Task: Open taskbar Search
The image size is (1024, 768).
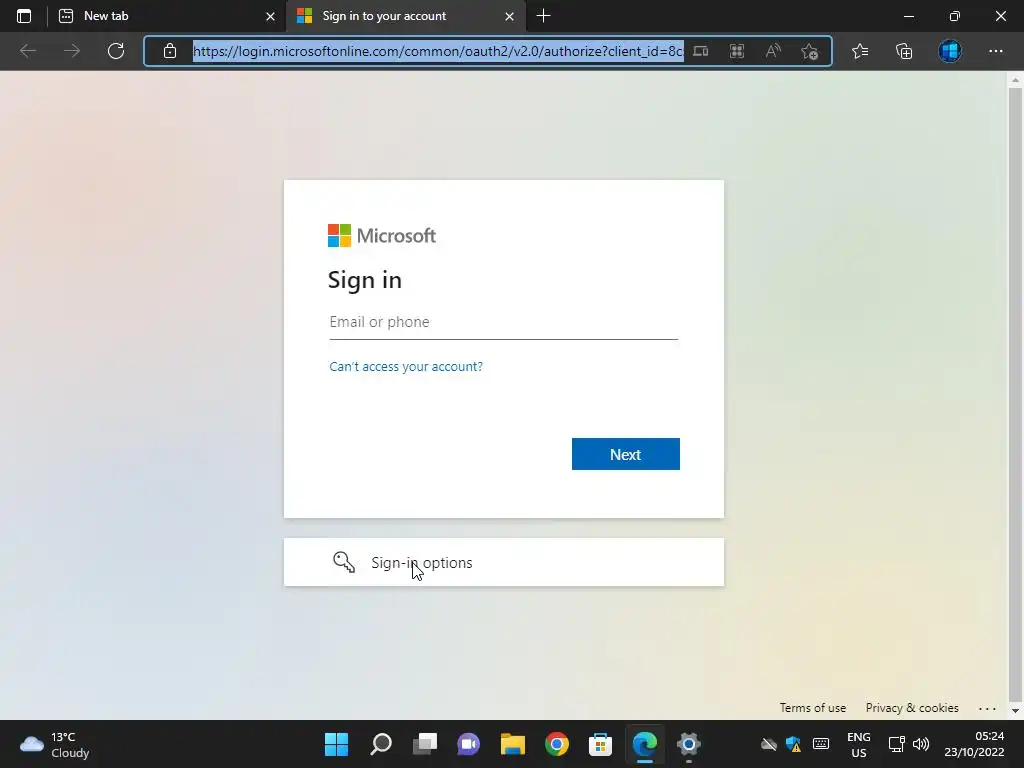Action: point(381,744)
